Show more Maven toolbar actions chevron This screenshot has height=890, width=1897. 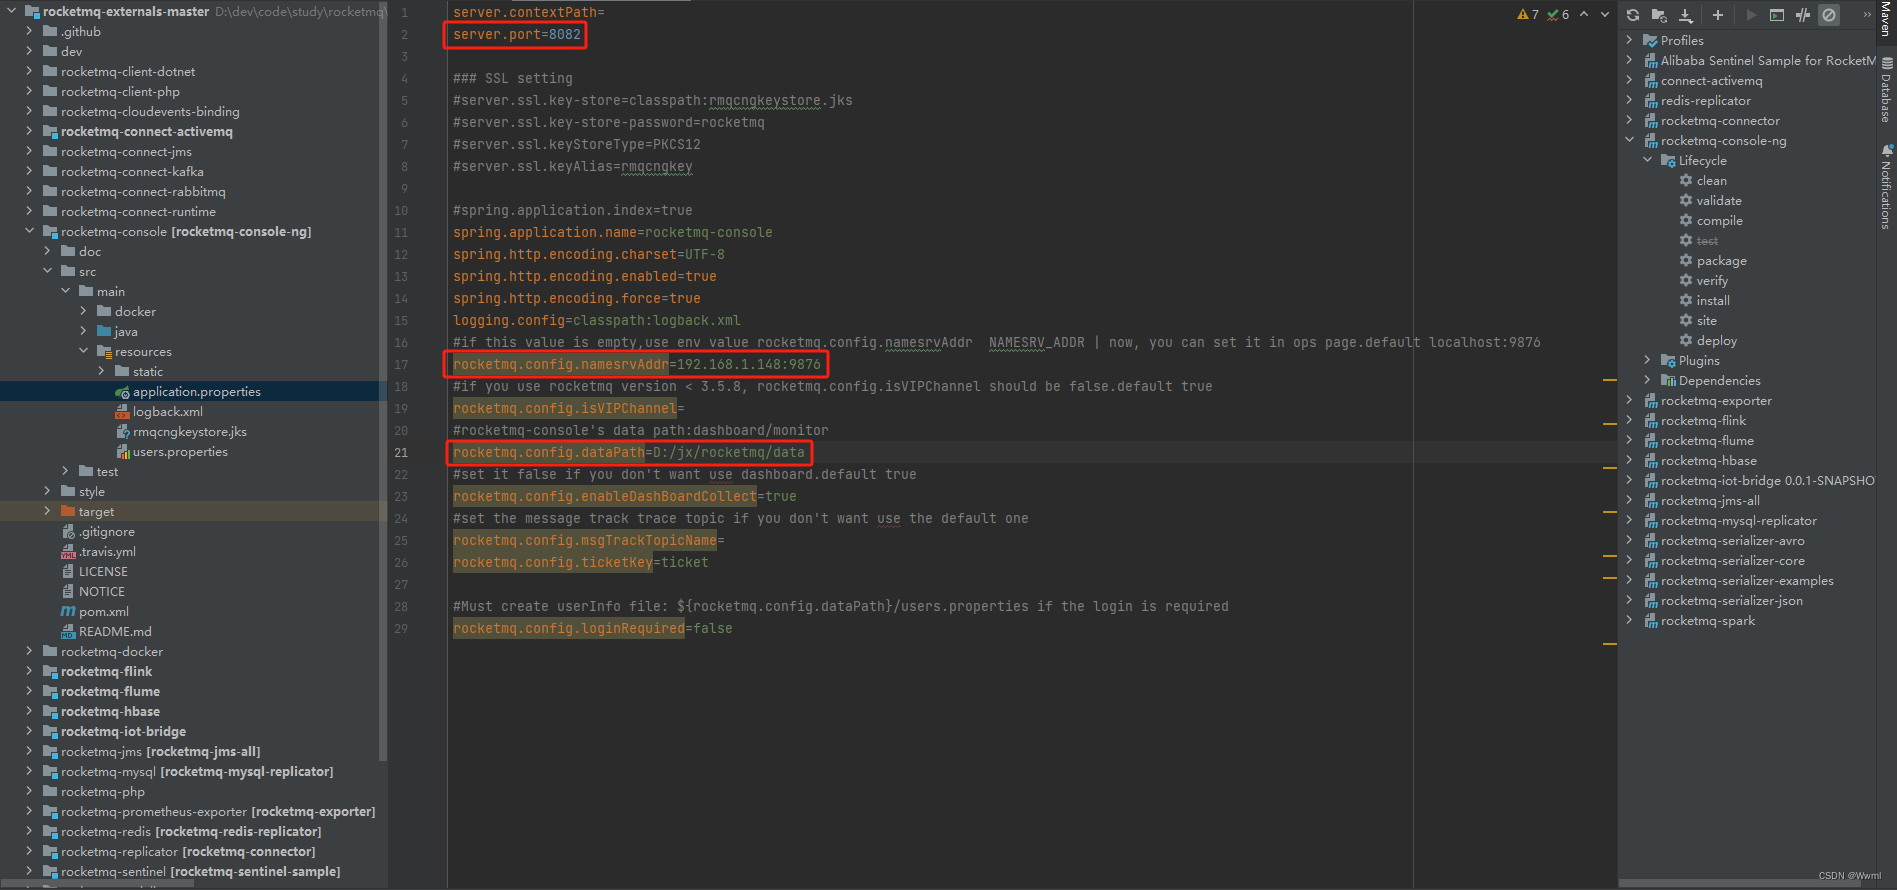point(1866,15)
